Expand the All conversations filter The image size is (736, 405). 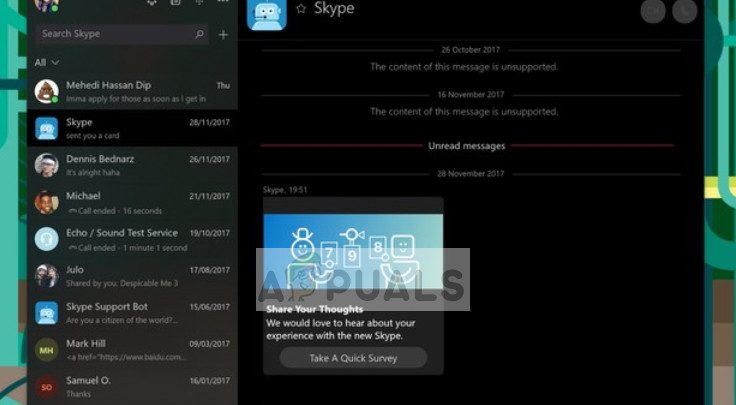(x=46, y=62)
